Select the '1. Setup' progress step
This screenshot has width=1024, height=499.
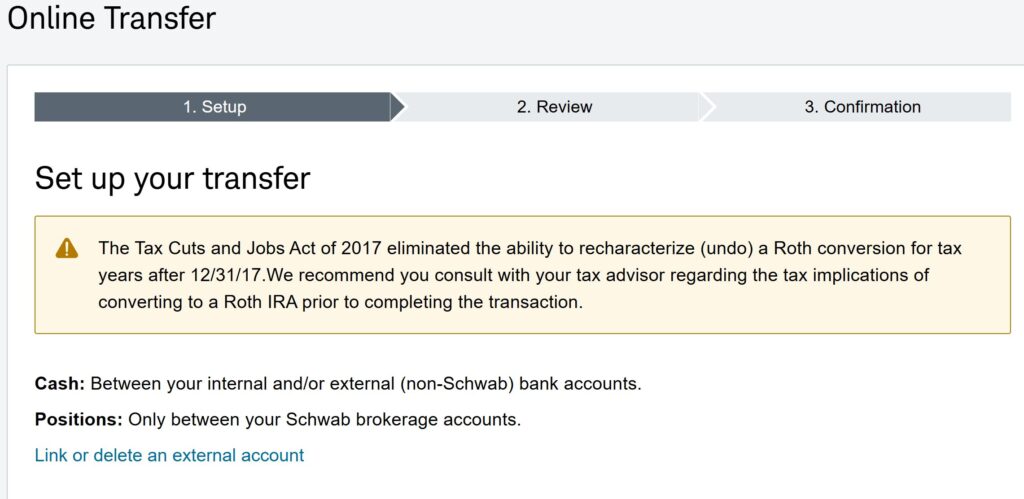213,107
